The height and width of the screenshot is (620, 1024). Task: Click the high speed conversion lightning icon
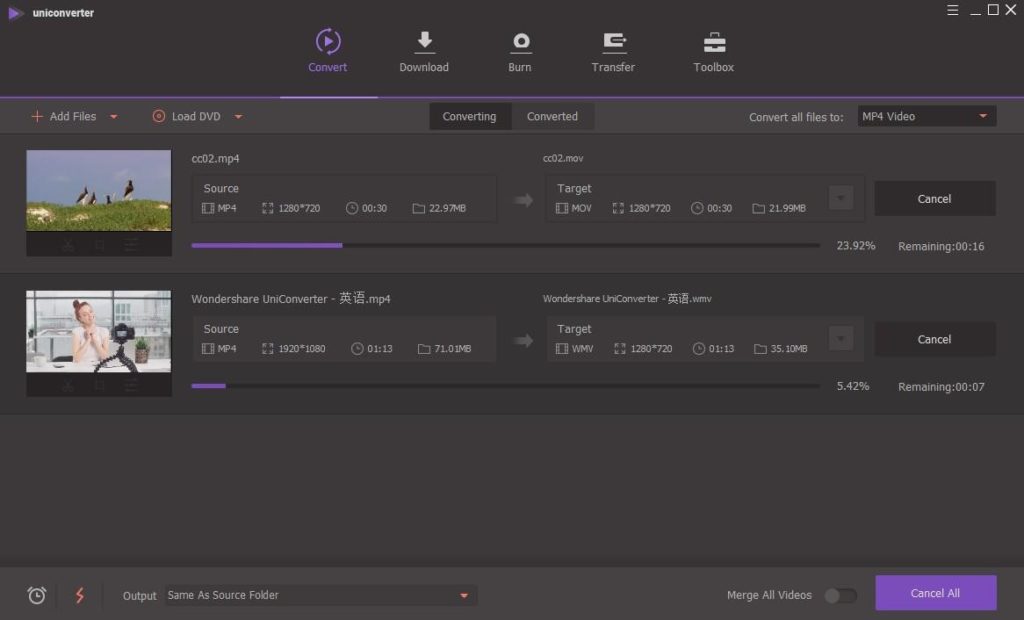(x=80, y=595)
